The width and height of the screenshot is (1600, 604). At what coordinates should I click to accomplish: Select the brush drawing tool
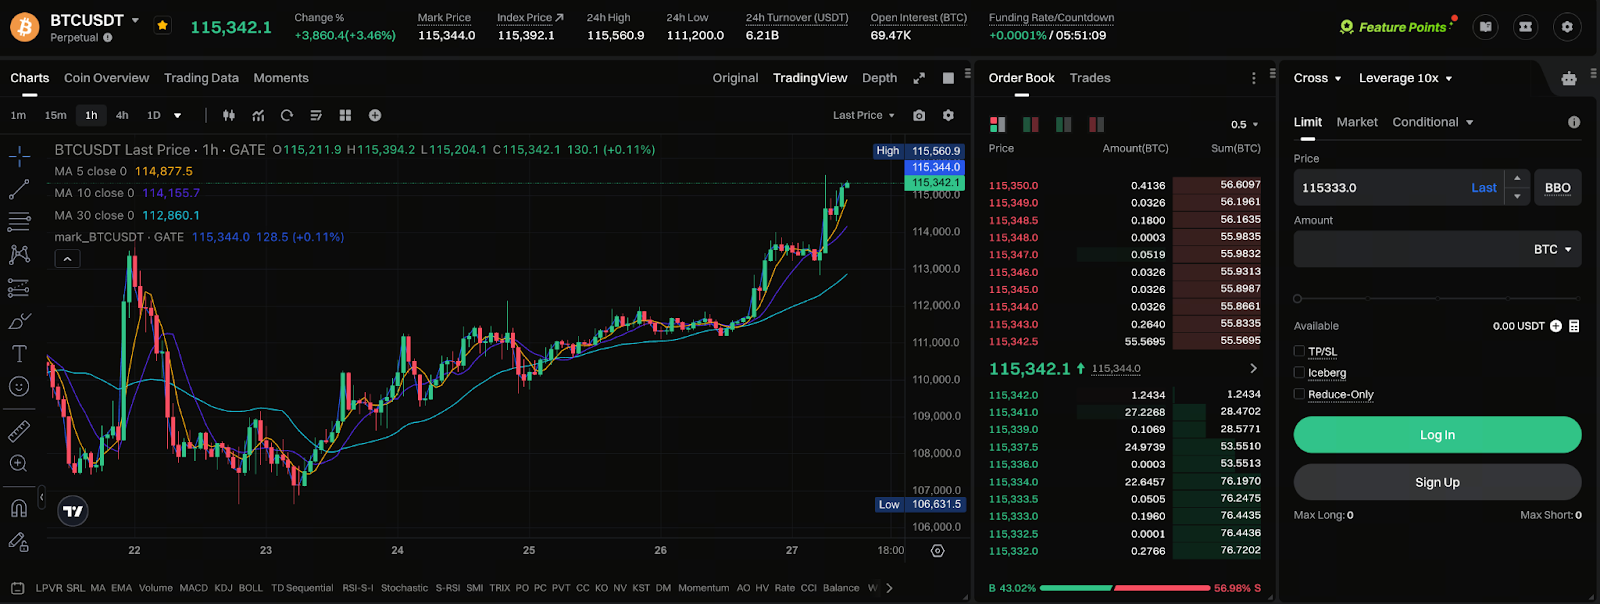click(19, 321)
